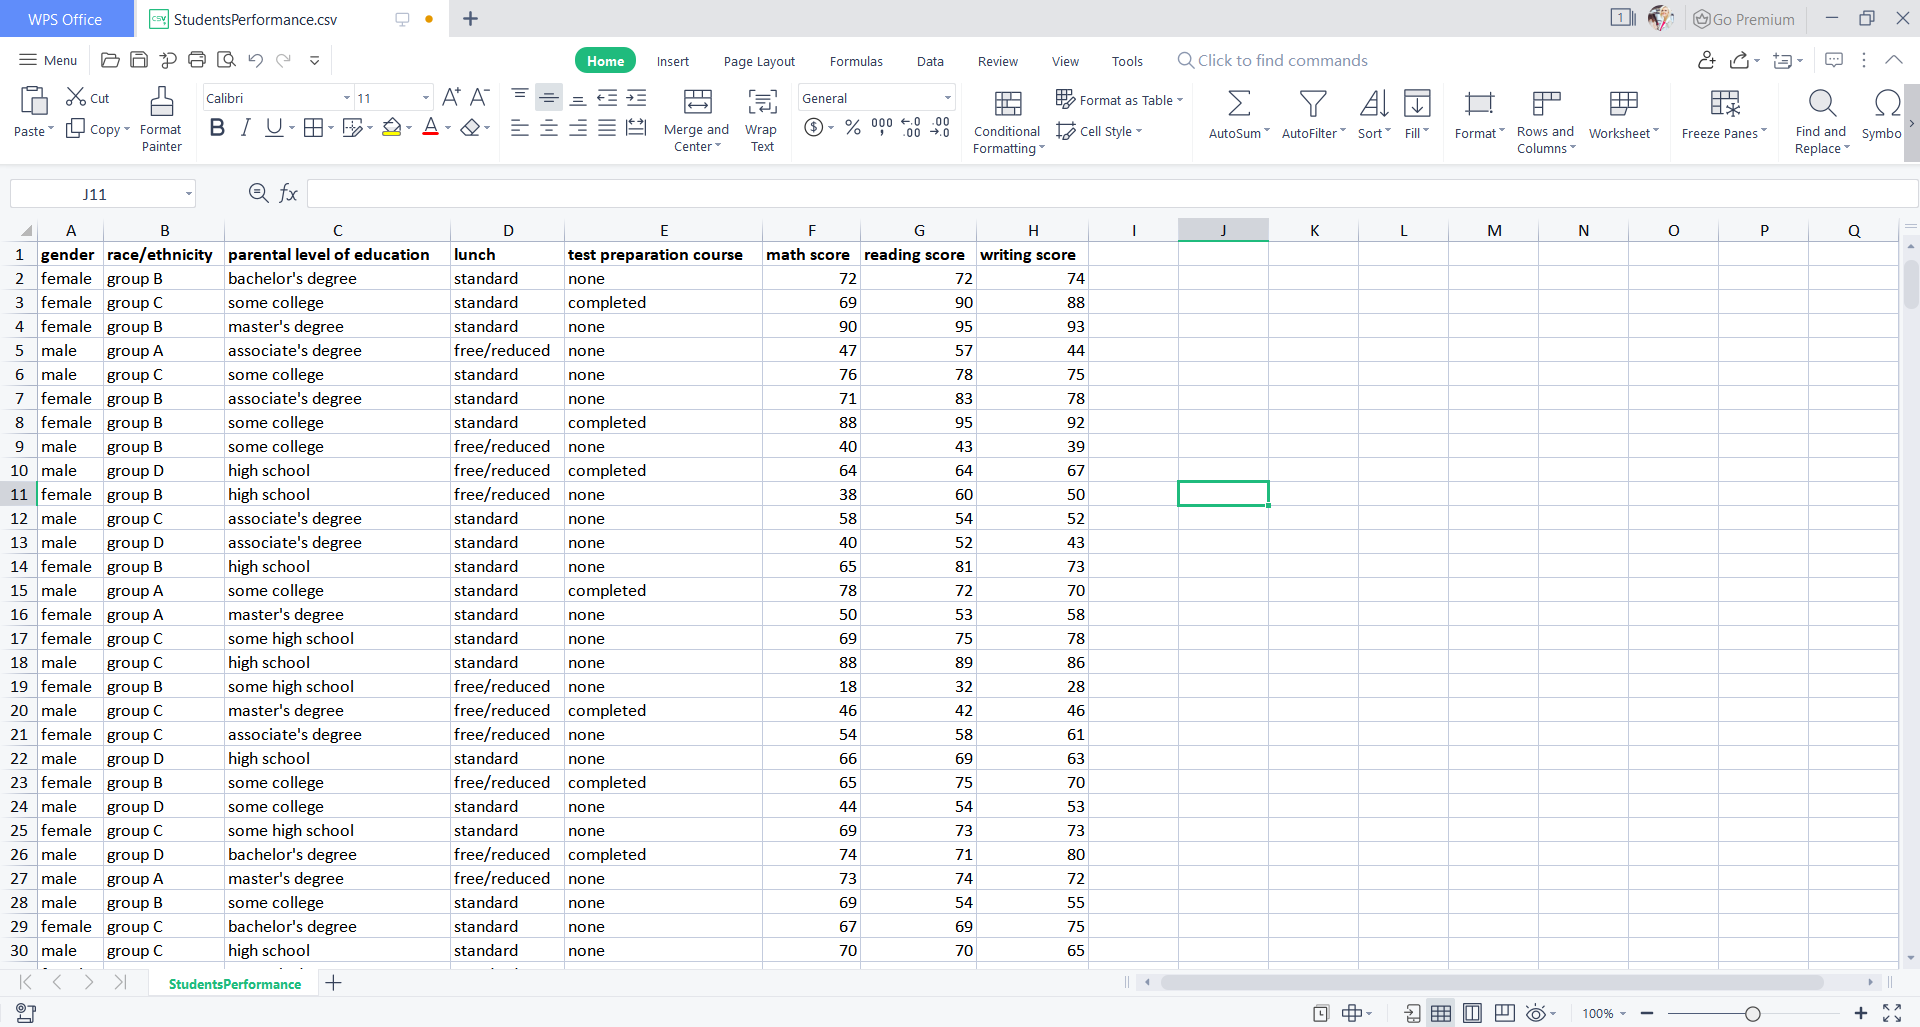Enable Wrap Text for selected cell
This screenshot has height=1027, width=1920.
click(x=761, y=118)
